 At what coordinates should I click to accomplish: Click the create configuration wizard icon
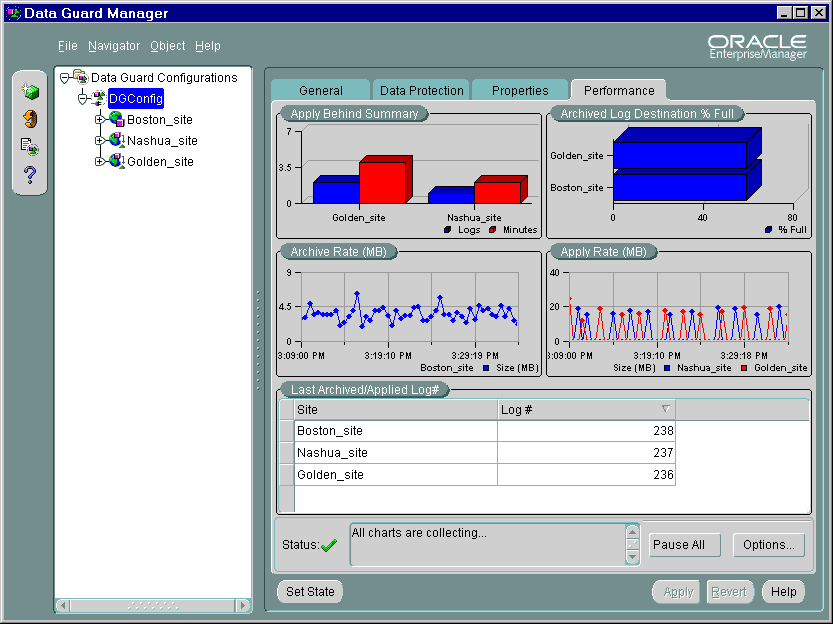click(30, 92)
